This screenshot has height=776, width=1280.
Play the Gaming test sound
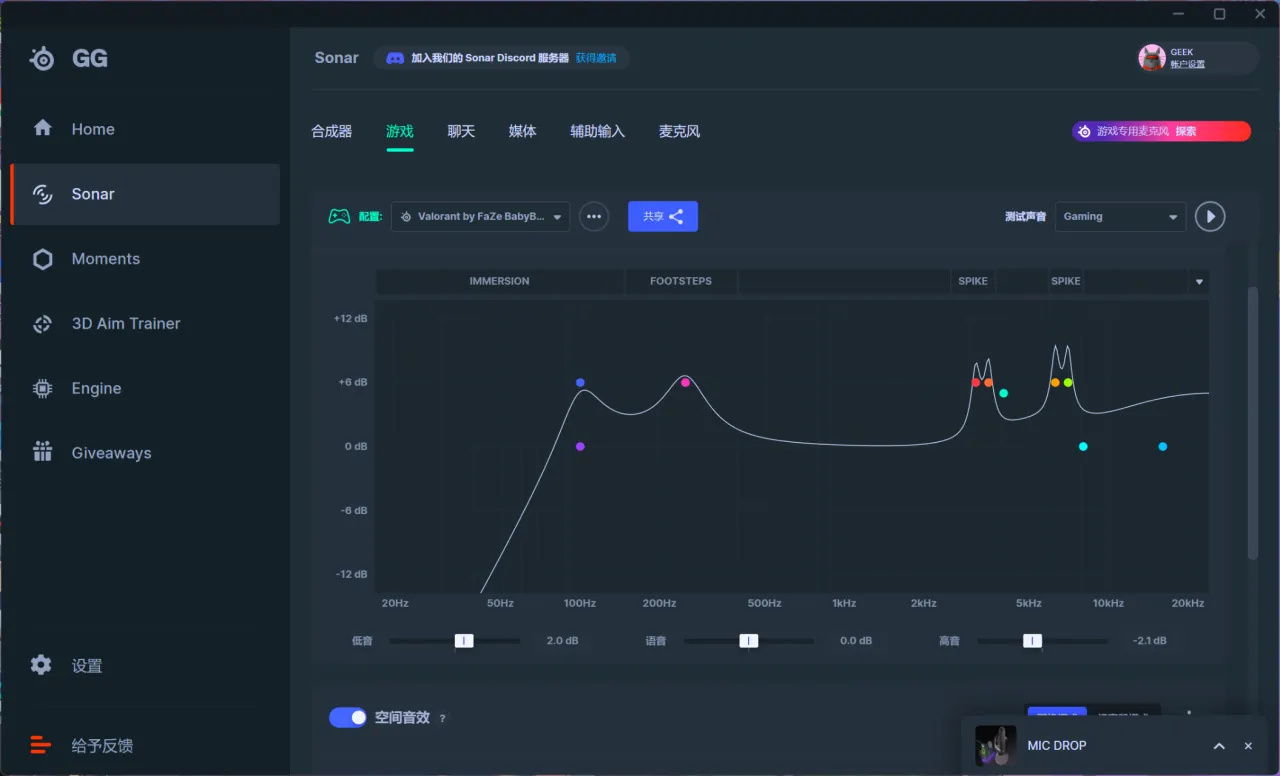[x=1210, y=217]
